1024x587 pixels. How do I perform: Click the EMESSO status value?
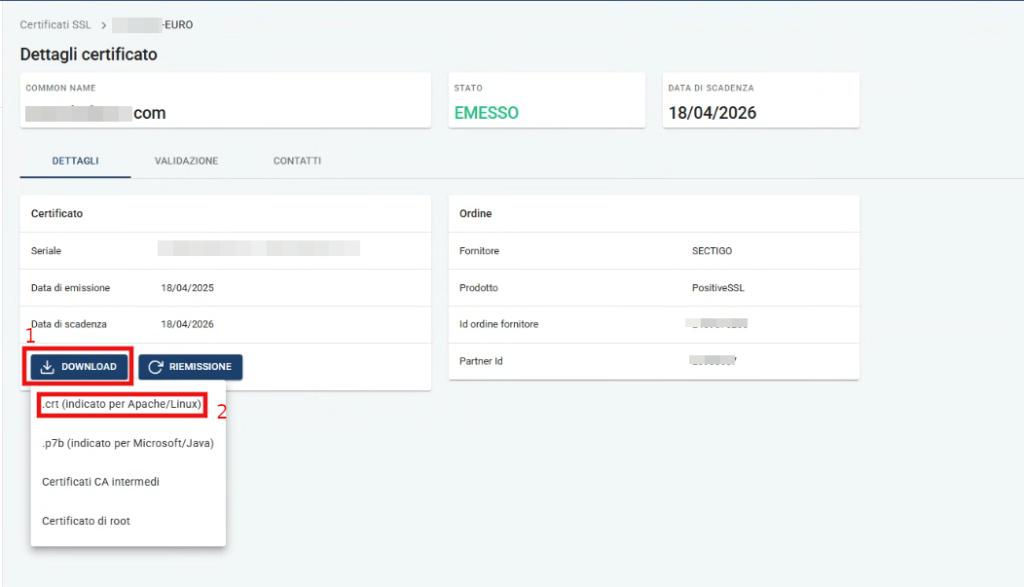(x=487, y=113)
